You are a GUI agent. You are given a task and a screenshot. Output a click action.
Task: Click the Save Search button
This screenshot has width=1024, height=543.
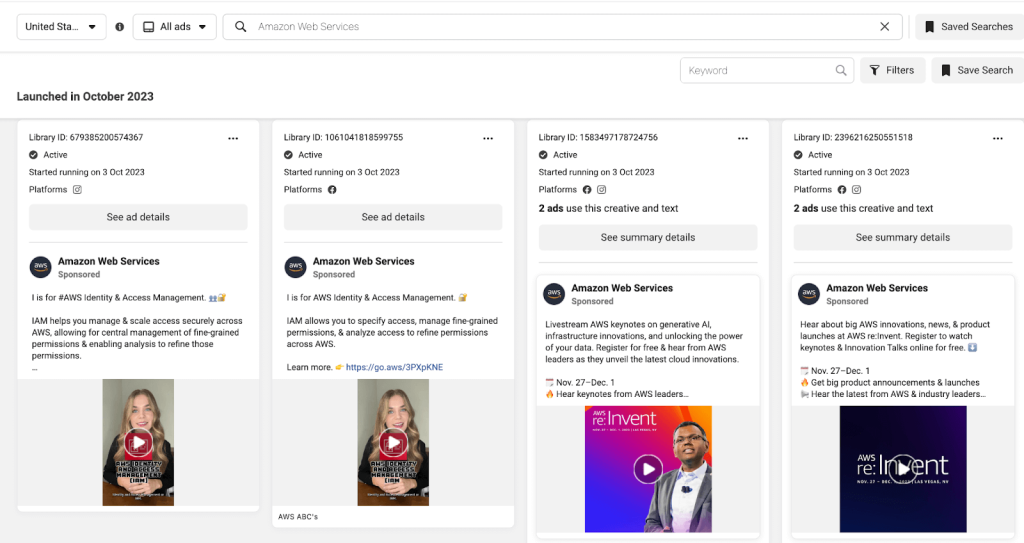(x=977, y=71)
